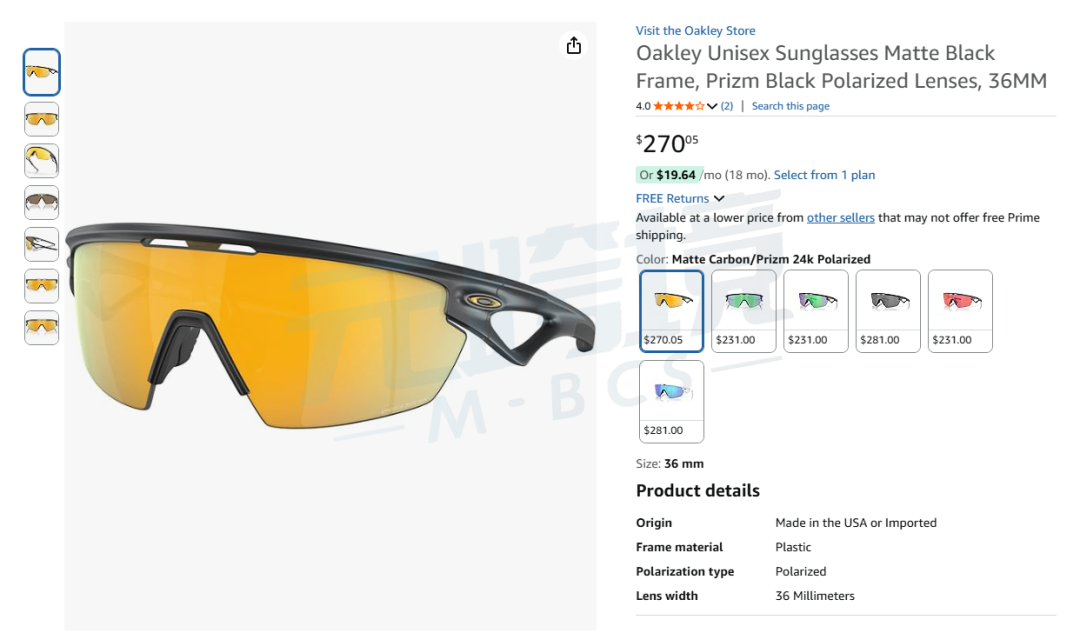Click the Search this page link

coord(790,106)
